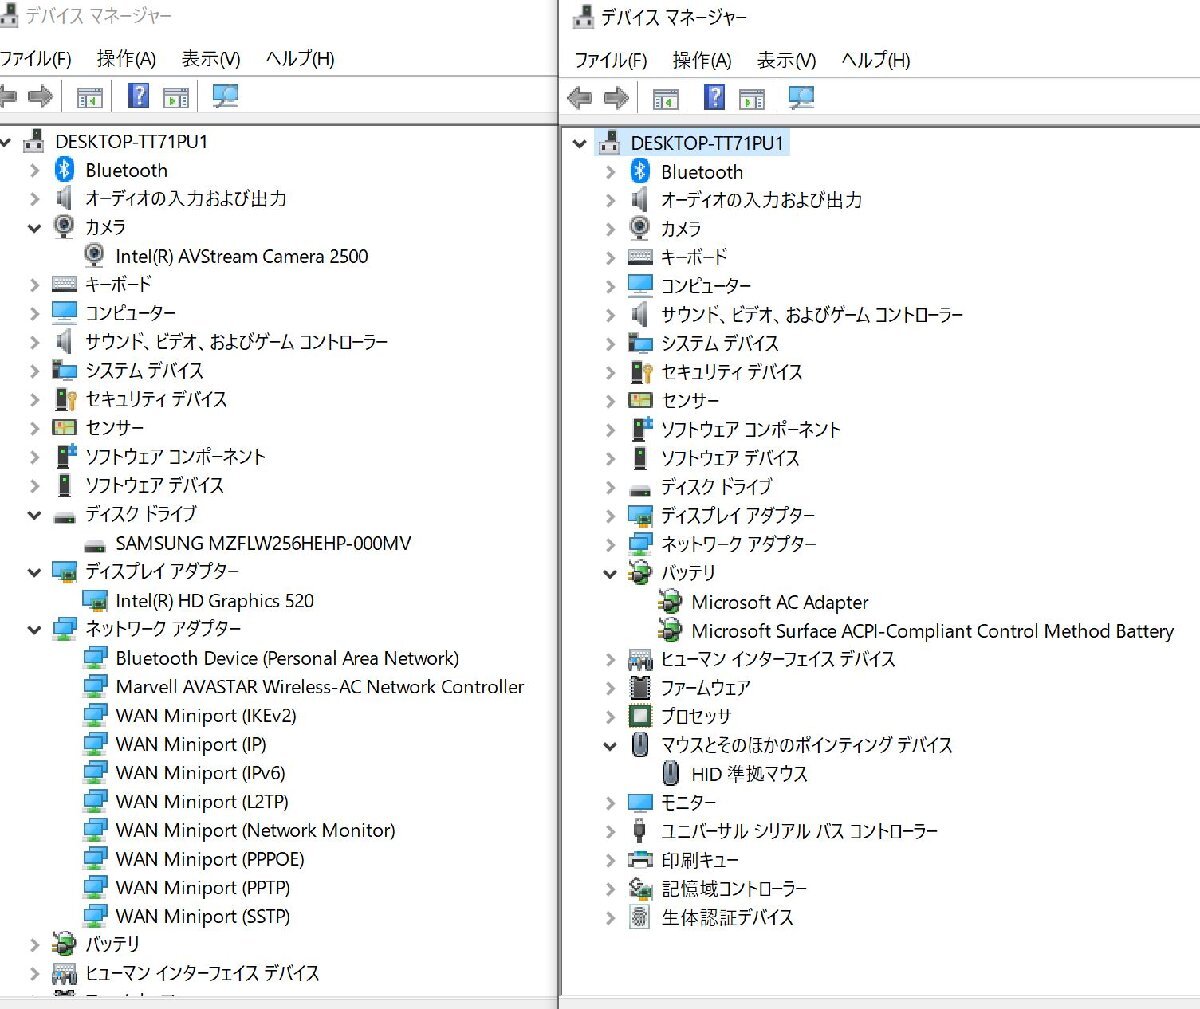Open 表示(V) menu in right window
The height and width of the screenshot is (1009, 1200).
(787, 61)
